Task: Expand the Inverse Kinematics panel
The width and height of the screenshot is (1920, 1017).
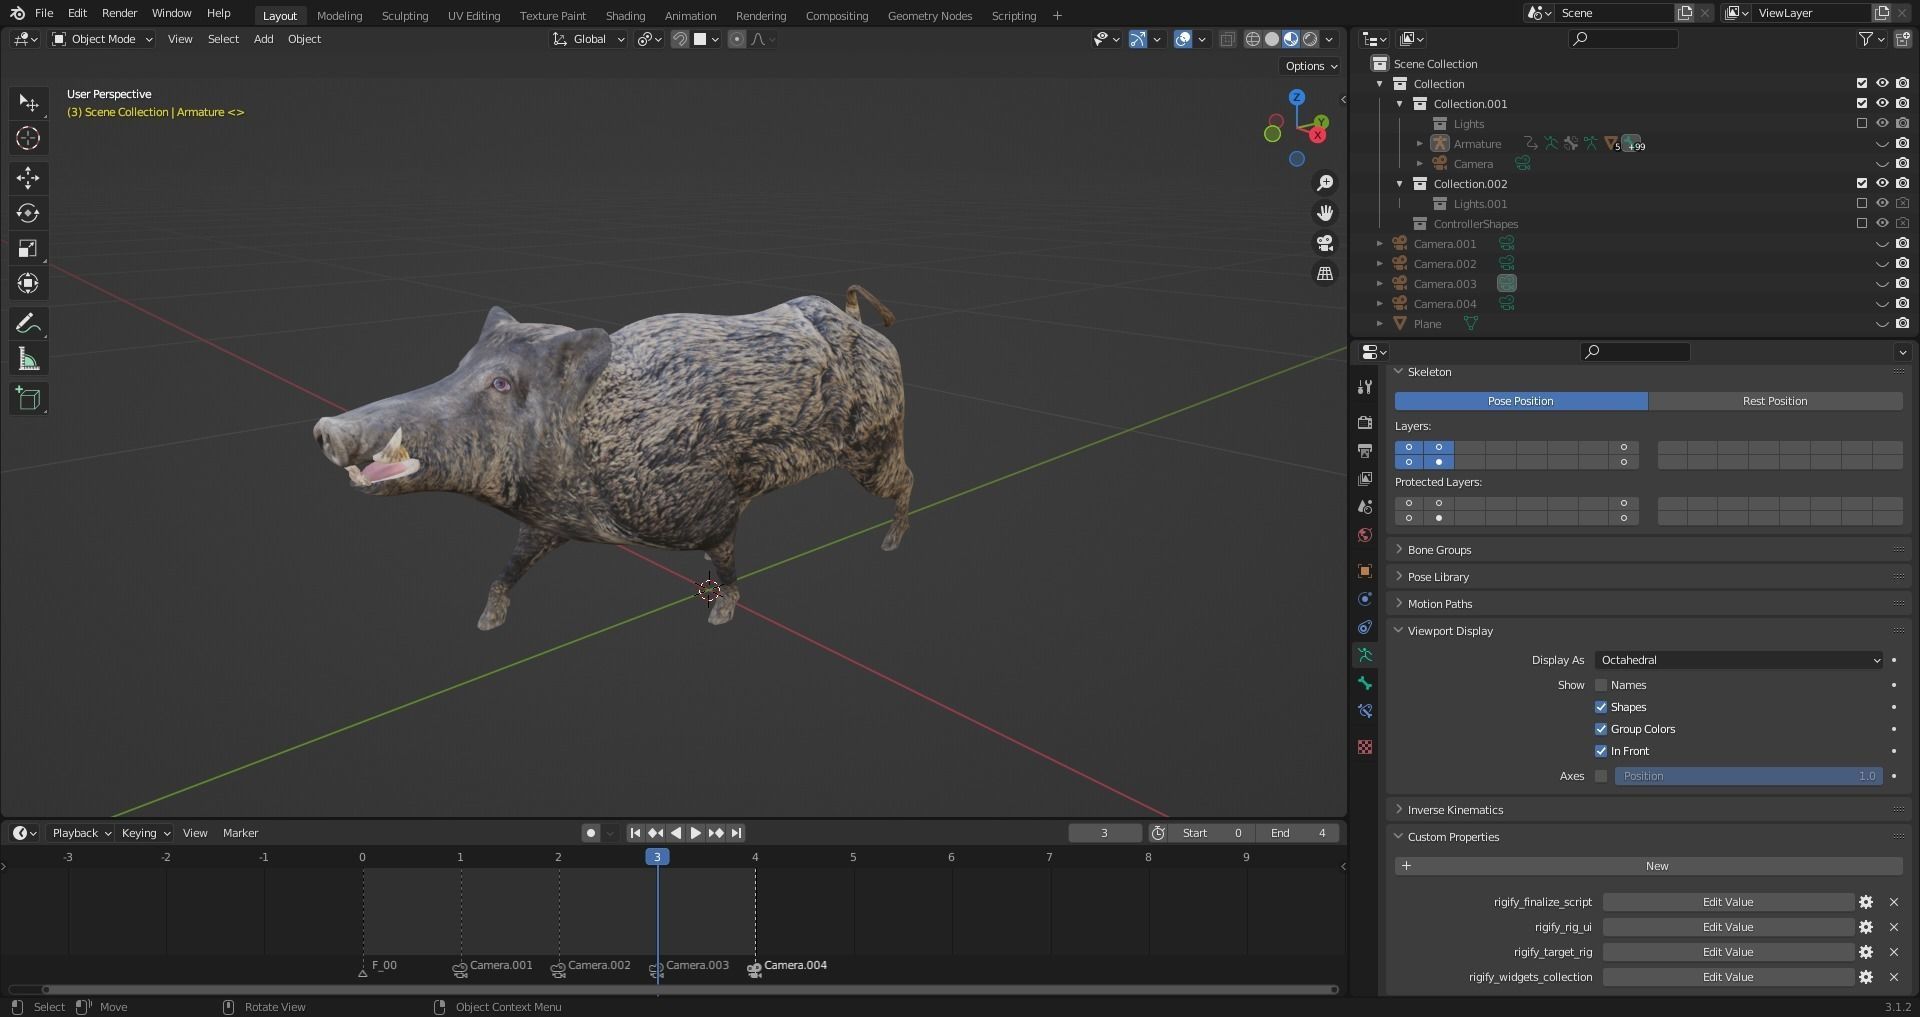Action: click(x=1455, y=810)
